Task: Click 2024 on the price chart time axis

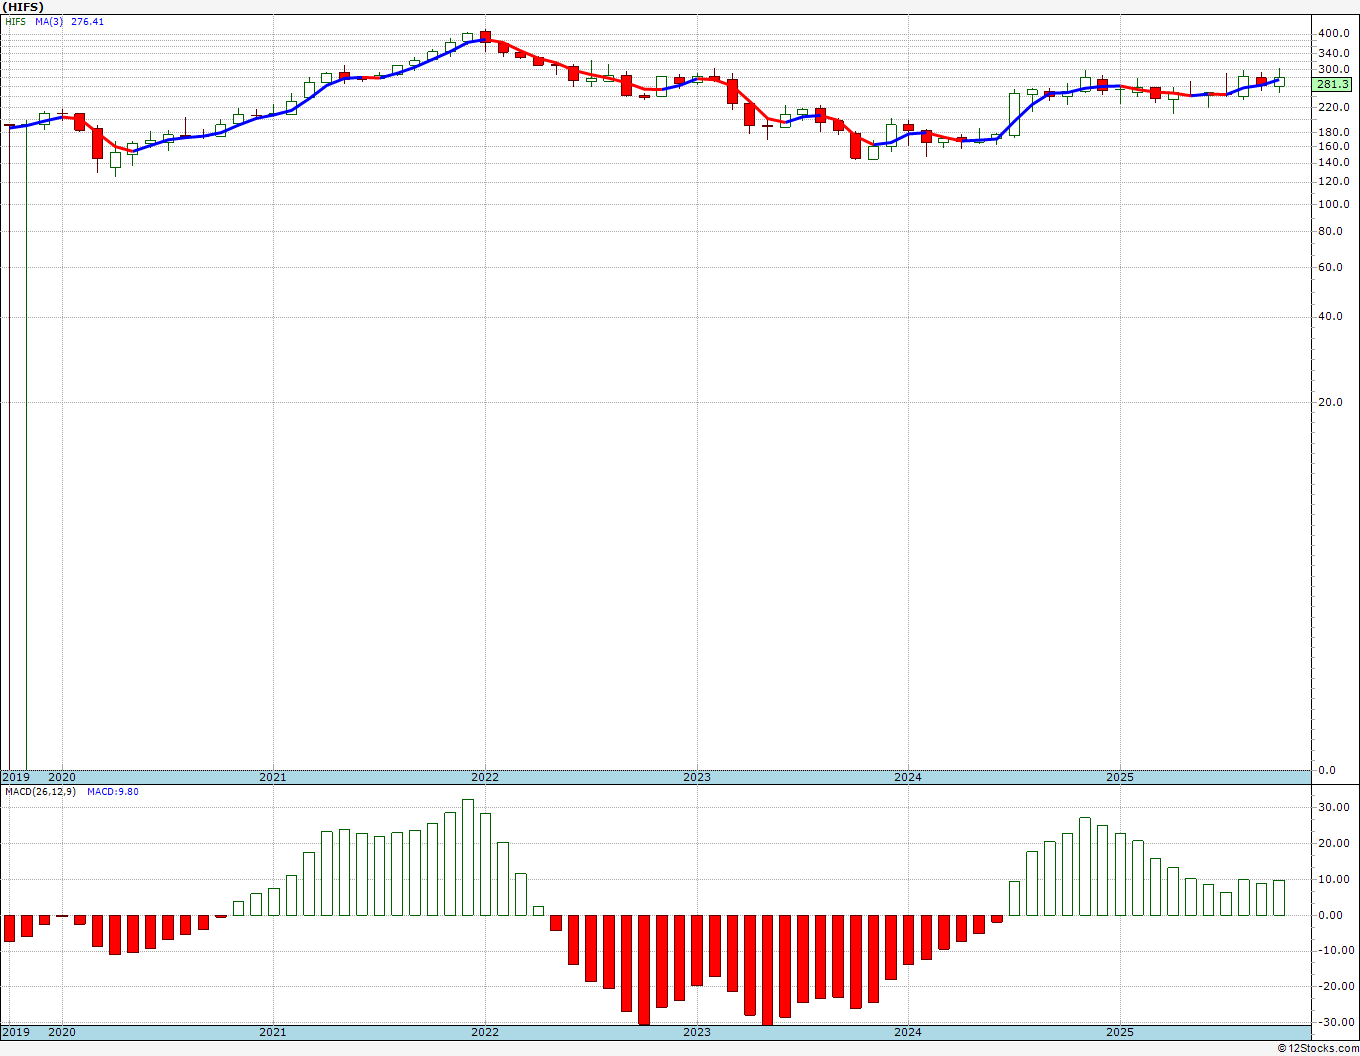Action: 908,777
